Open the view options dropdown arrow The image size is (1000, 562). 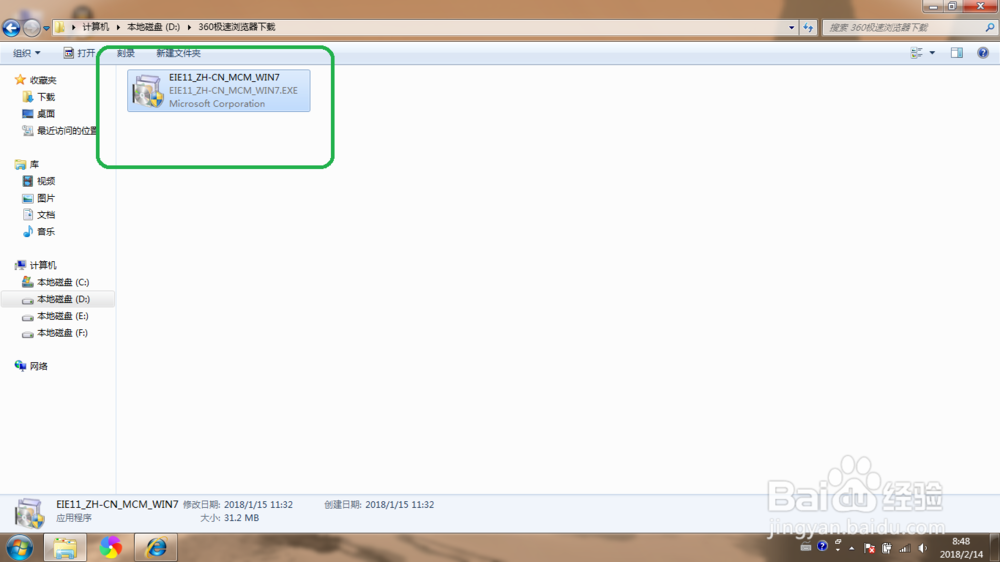click(x=932, y=53)
